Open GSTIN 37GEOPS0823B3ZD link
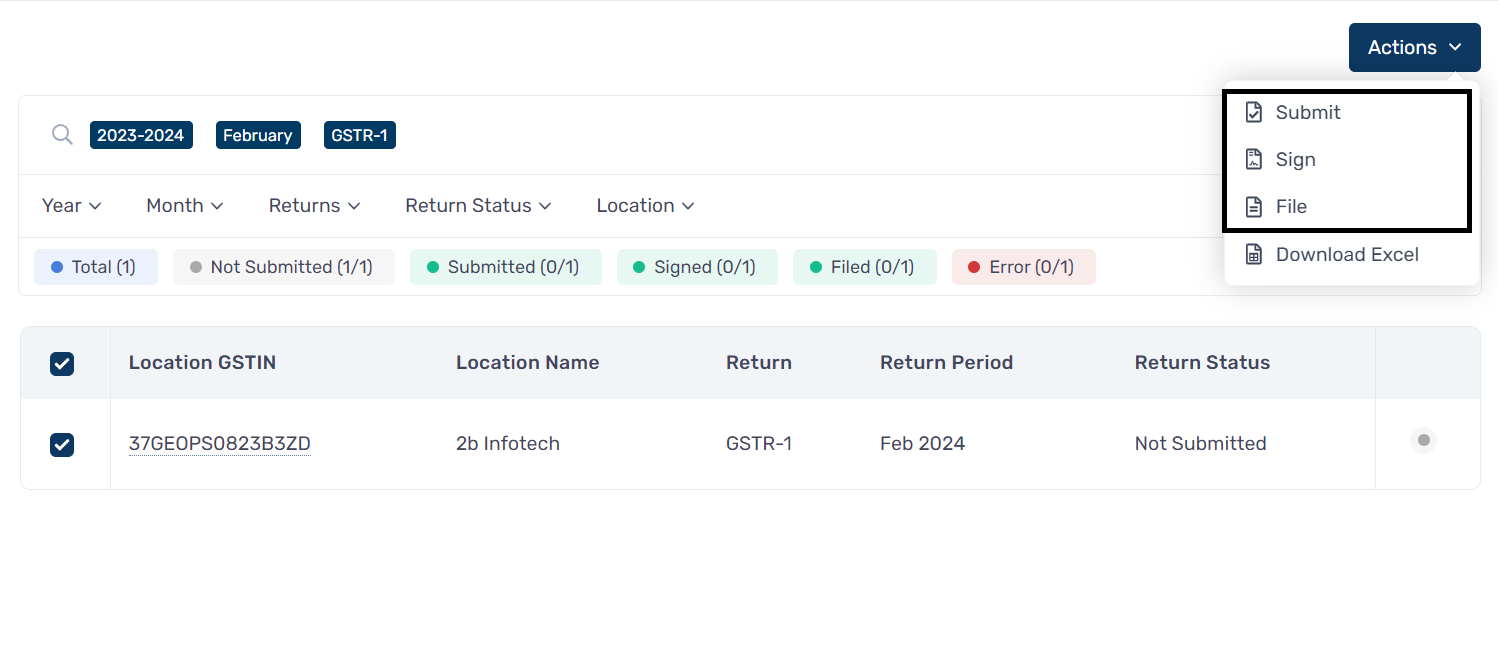Screen dimensions: 1498x648 click(x=219, y=444)
